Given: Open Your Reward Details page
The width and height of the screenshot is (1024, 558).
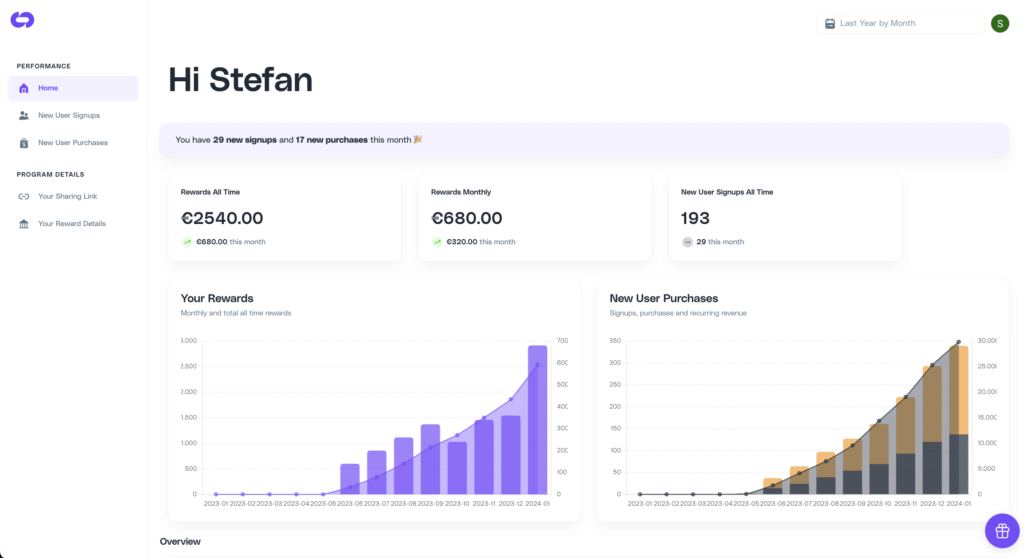Looking at the screenshot, I should pyautogui.click(x=72, y=224).
